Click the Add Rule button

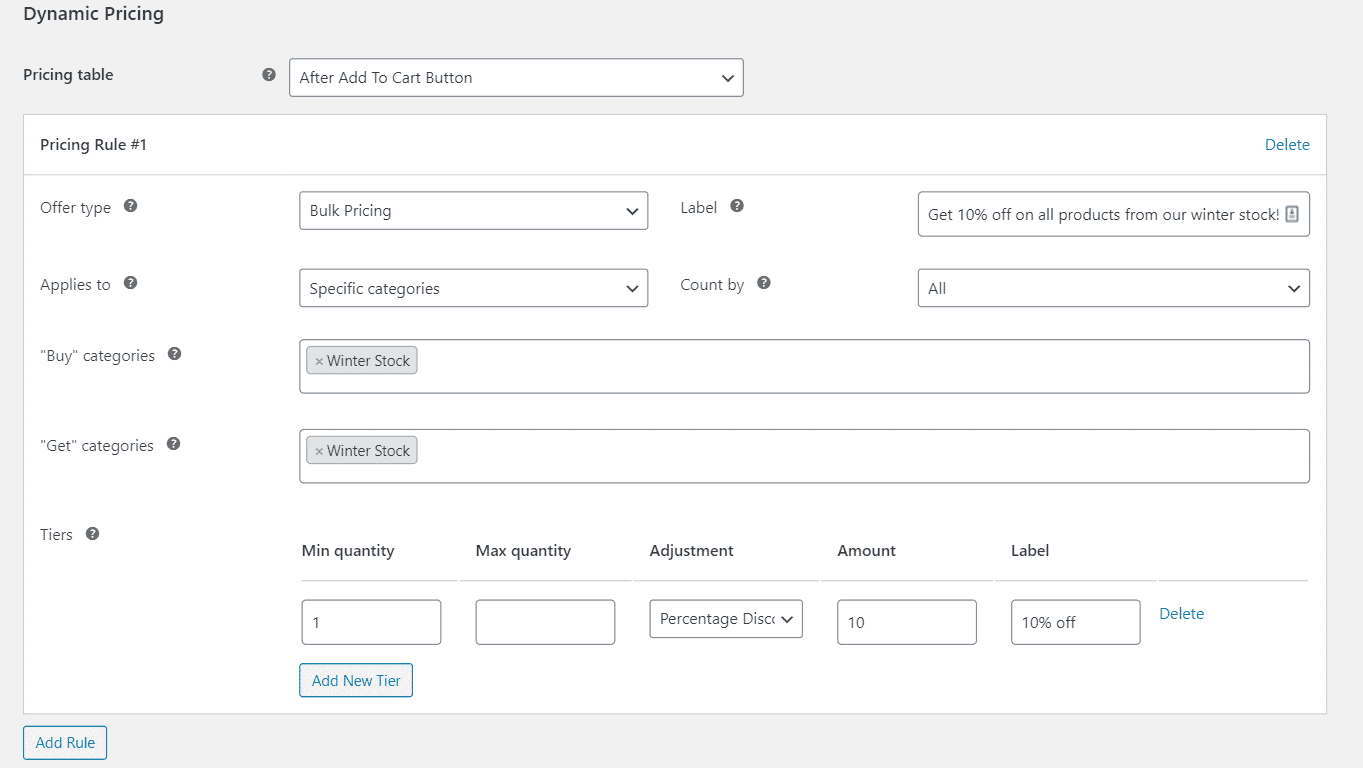pyautogui.click(x=65, y=743)
